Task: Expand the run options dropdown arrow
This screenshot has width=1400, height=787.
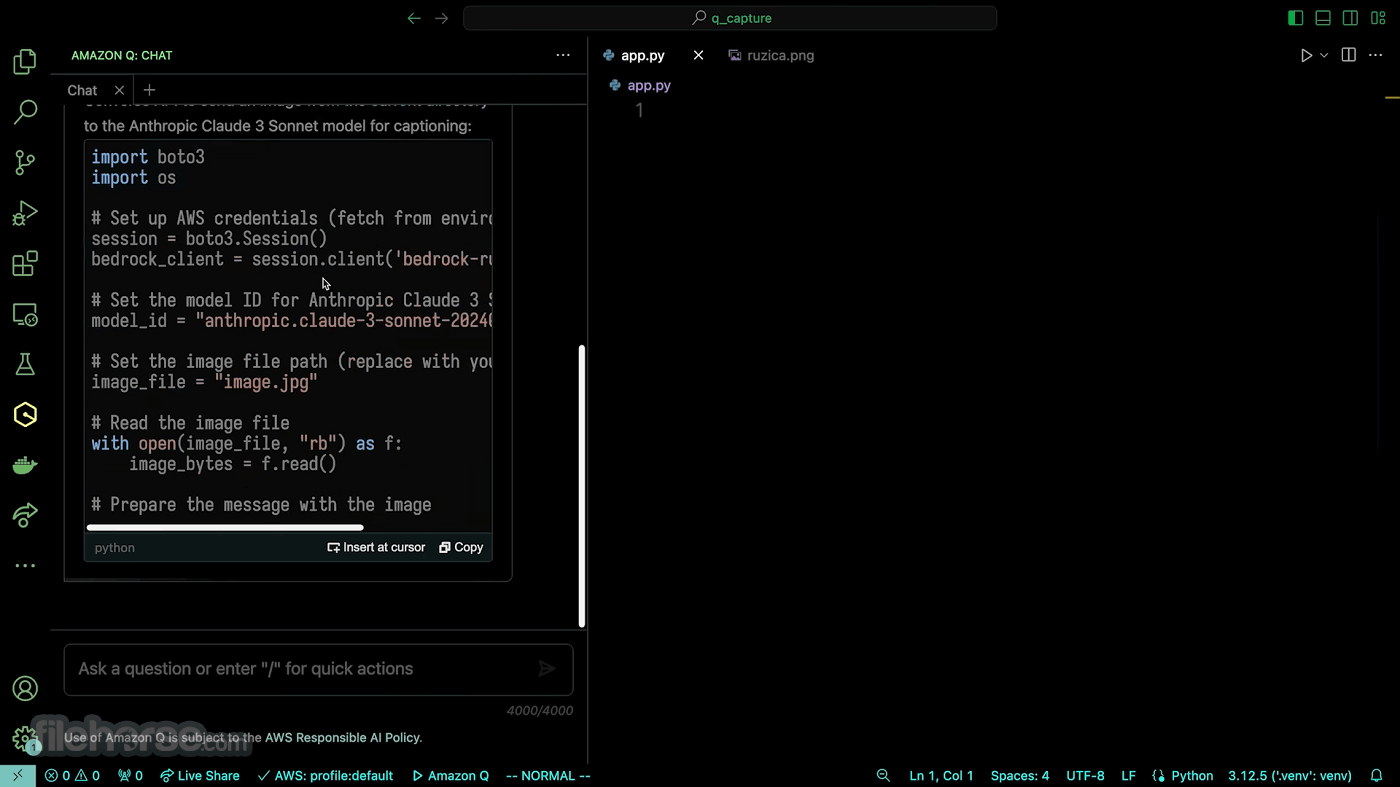Action: click(1324, 55)
